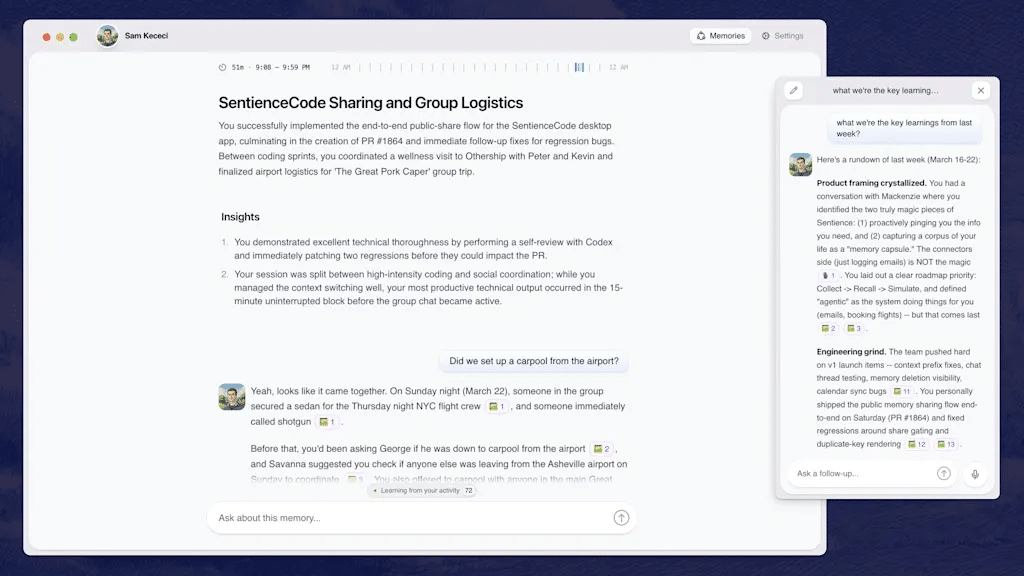Open Sam Kececi profile avatar
The width and height of the screenshot is (1024, 576).
click(107, 36)
